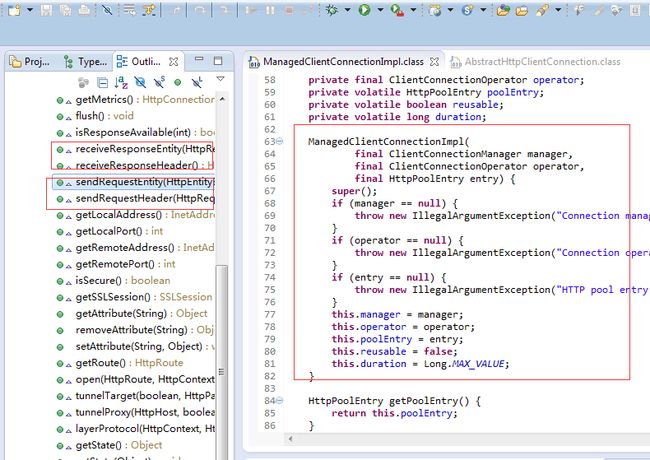The image size is (650, 460).
Task: Click the Save icon in toolbar
Action: coord(46,10)
